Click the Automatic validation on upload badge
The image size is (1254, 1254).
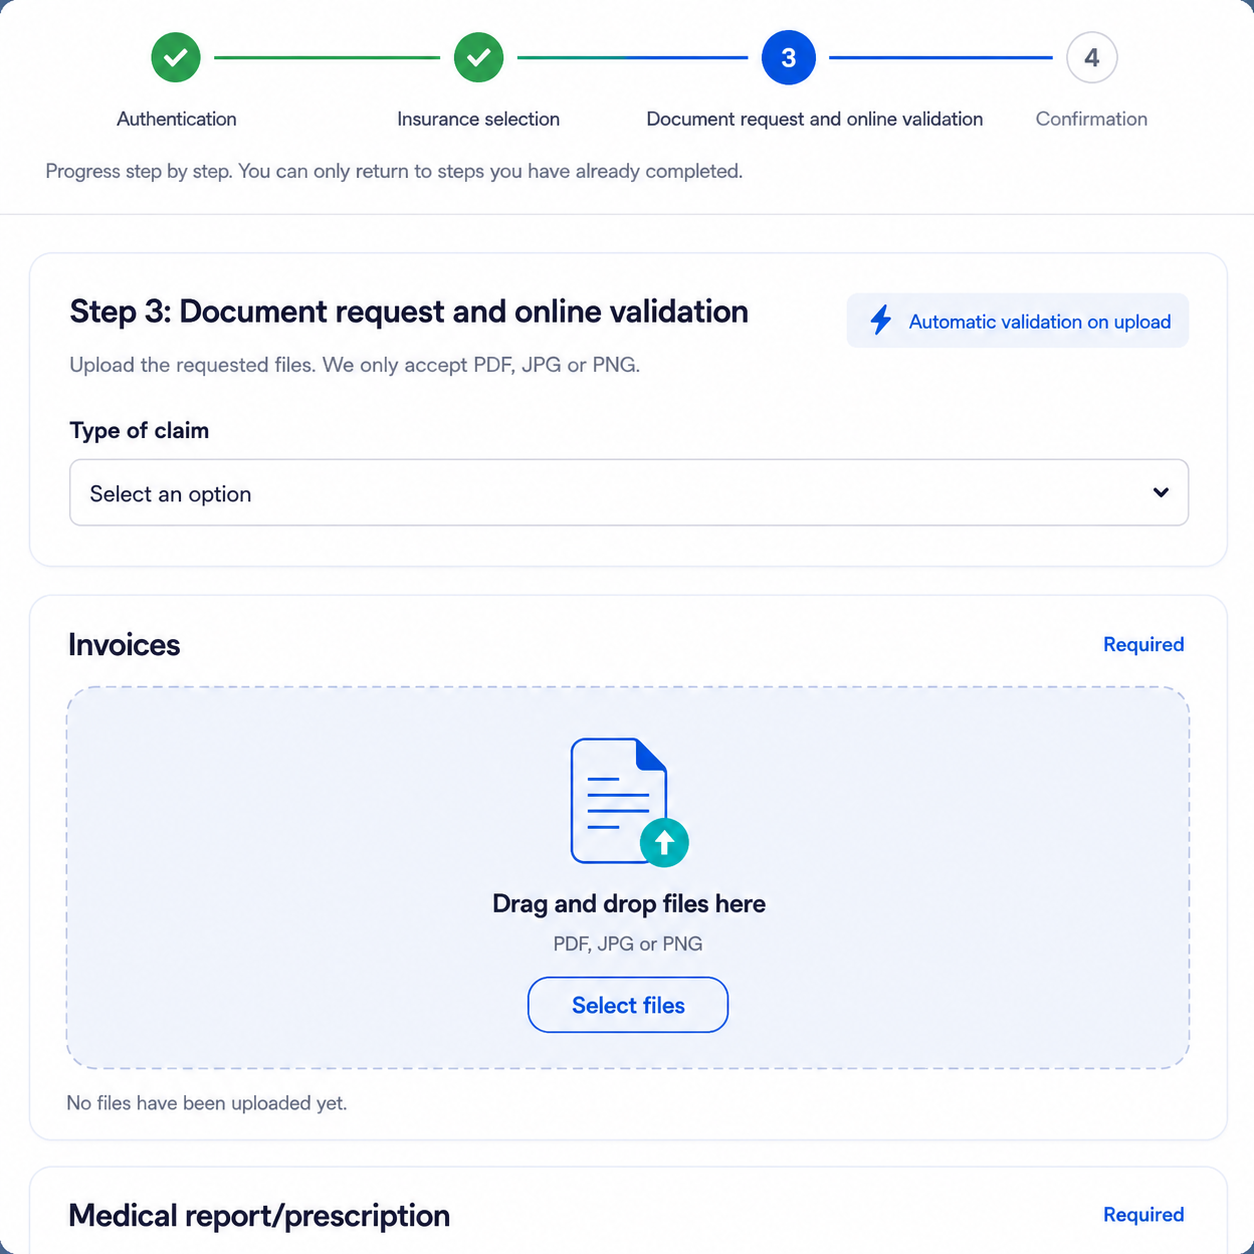pos(1018,321)
